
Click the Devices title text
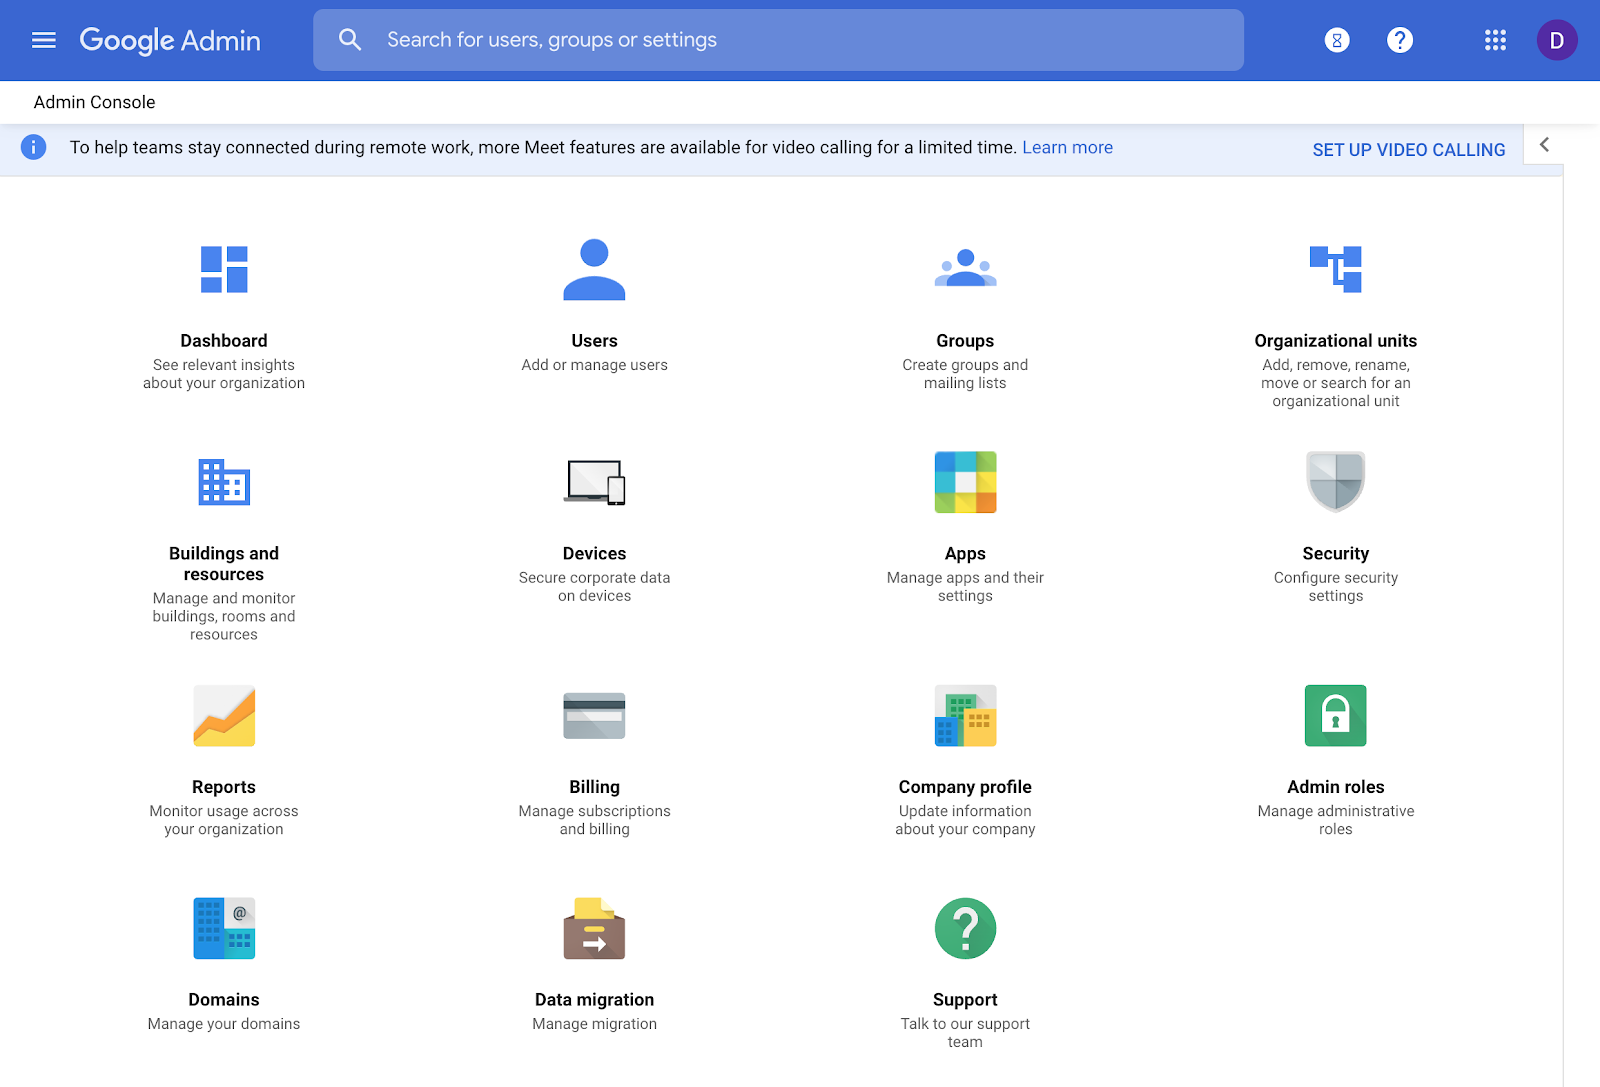tap(594, 553)
